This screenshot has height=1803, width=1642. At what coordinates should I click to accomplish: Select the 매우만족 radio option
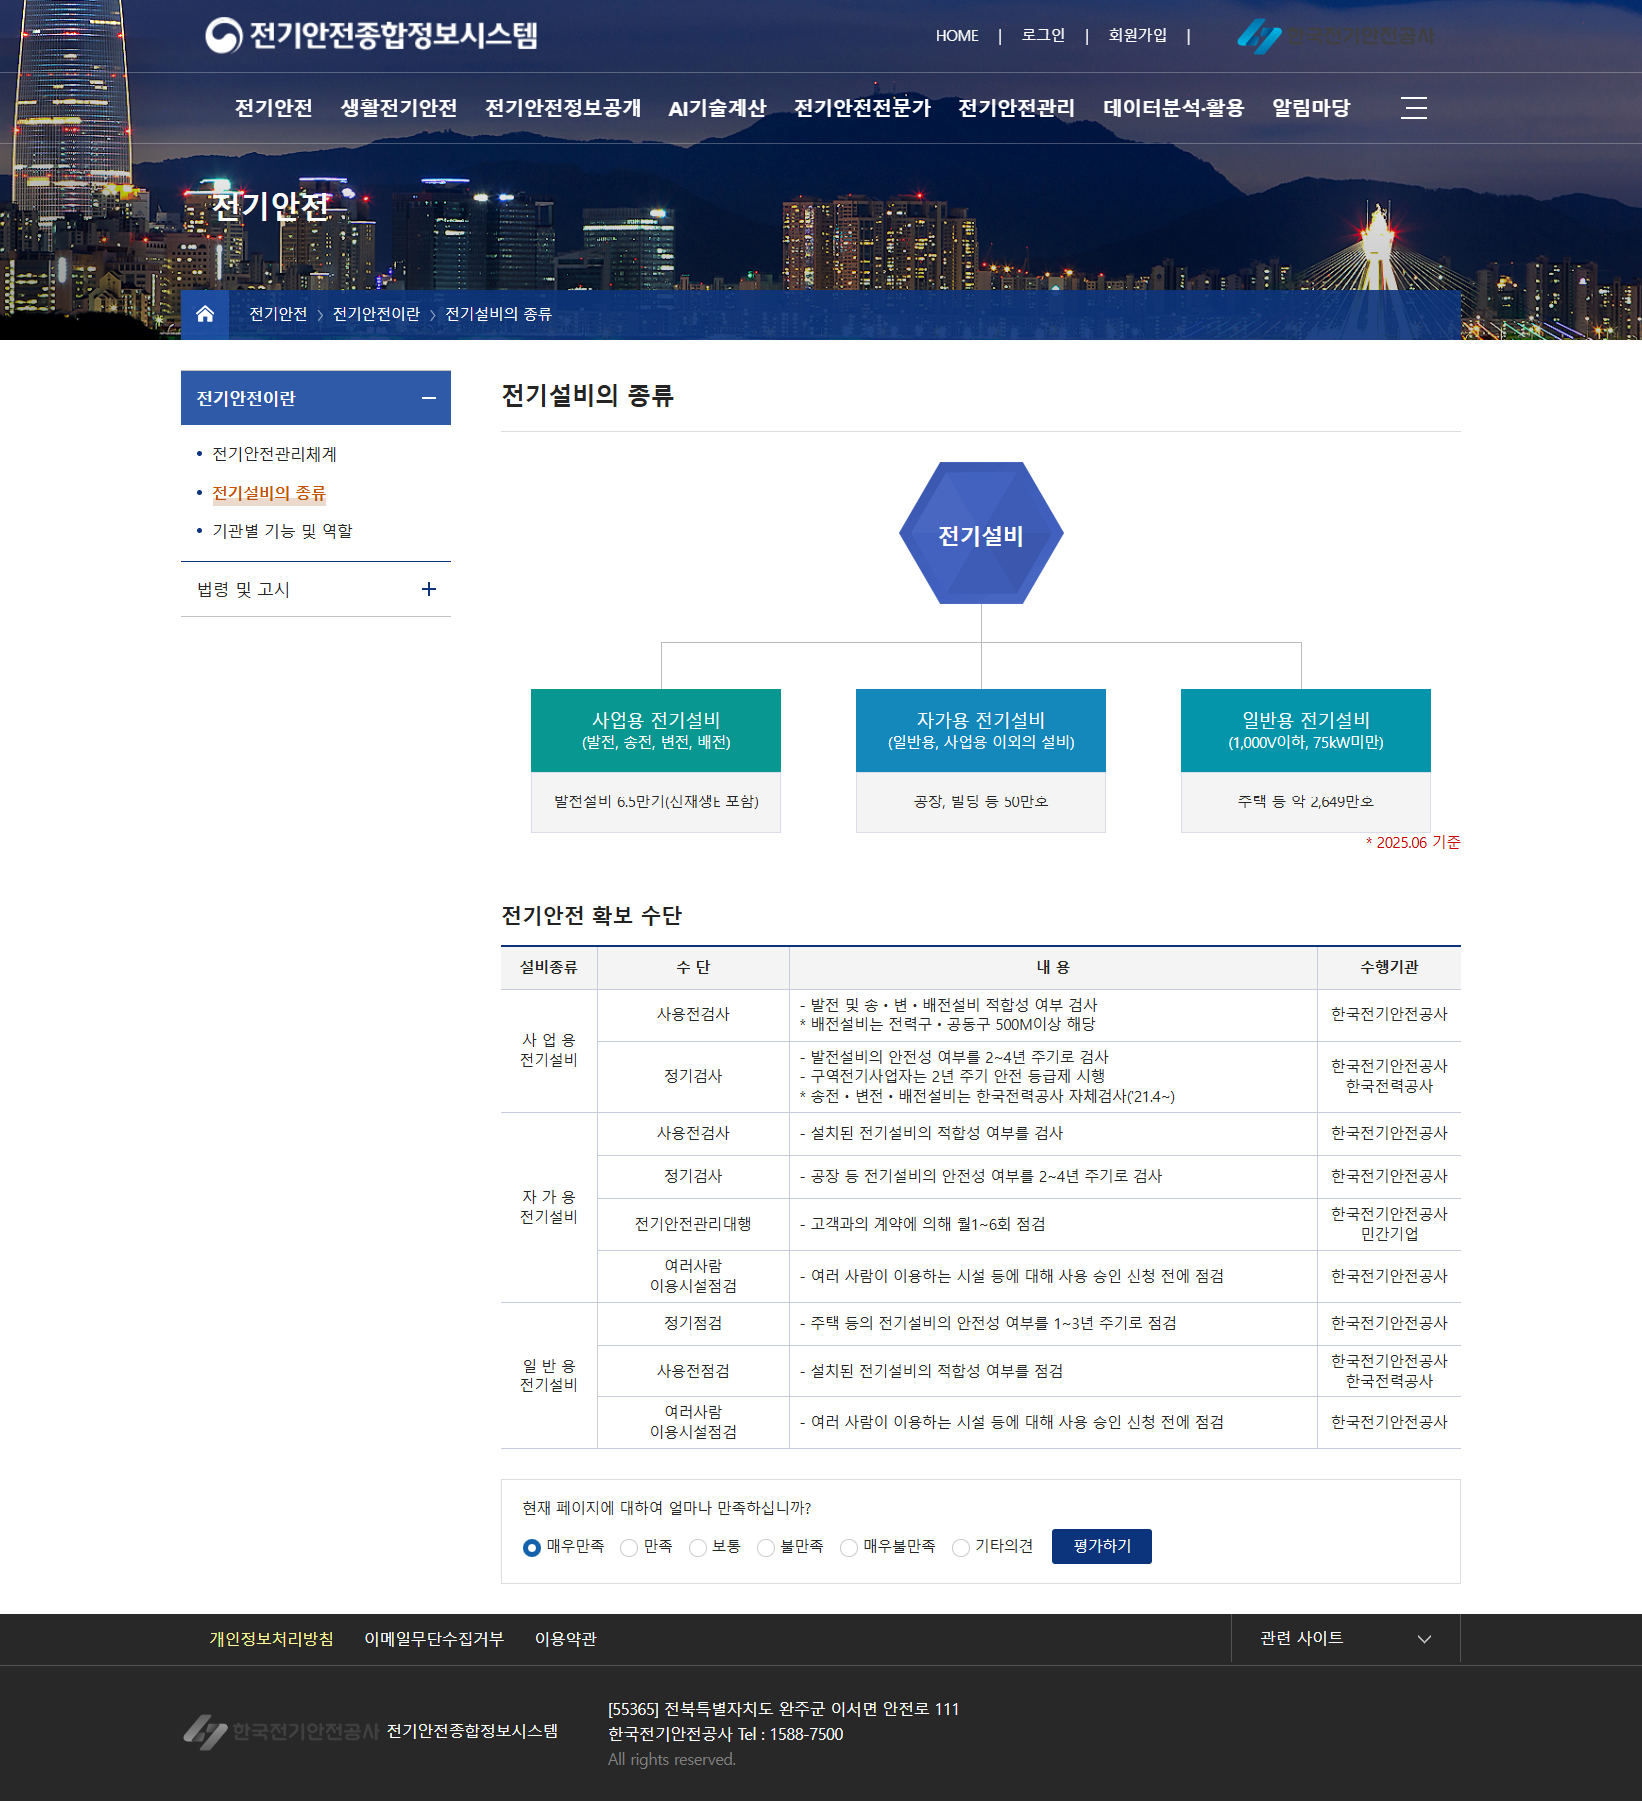click(x=532, y=1548)
